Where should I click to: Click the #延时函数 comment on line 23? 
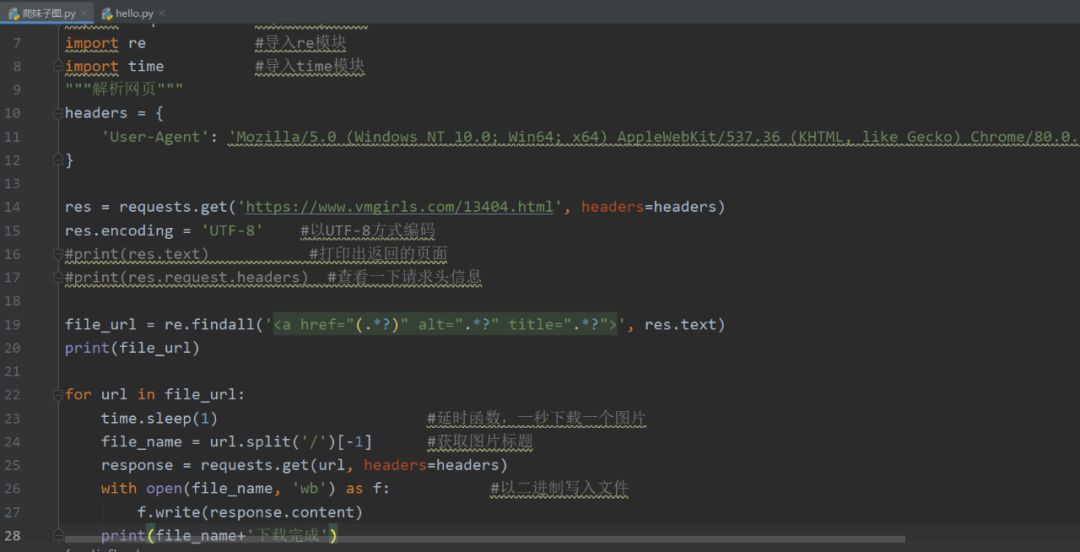(537, 418)
